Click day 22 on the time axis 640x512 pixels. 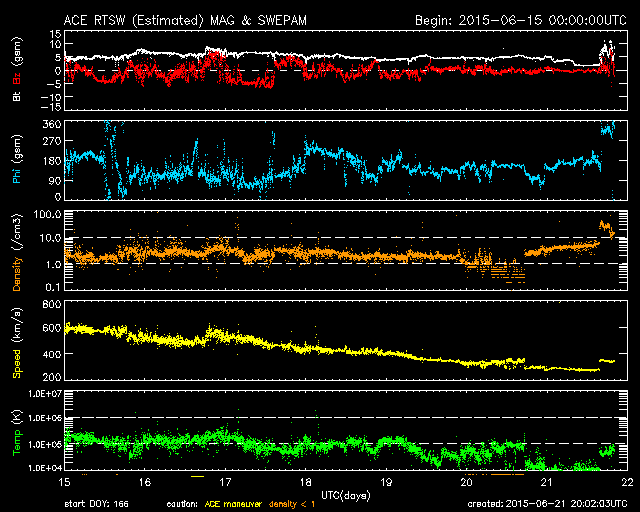(x=626, y=481)
